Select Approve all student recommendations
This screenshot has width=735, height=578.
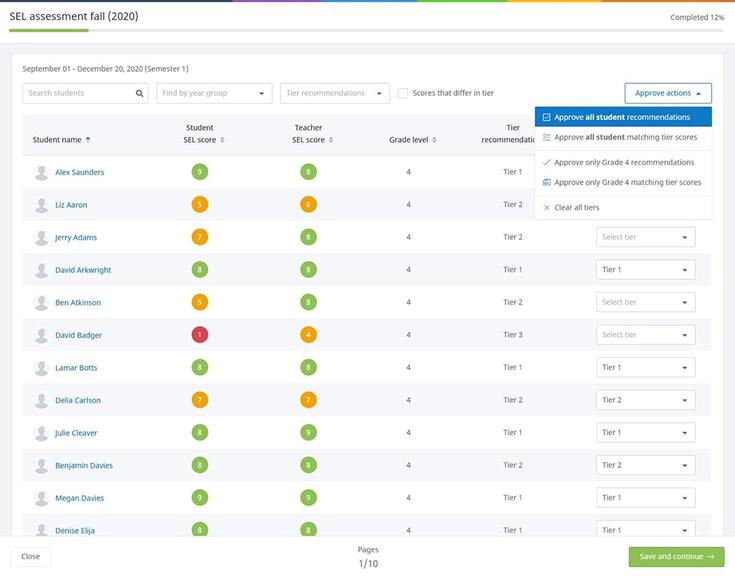click(x=623, y=117)
